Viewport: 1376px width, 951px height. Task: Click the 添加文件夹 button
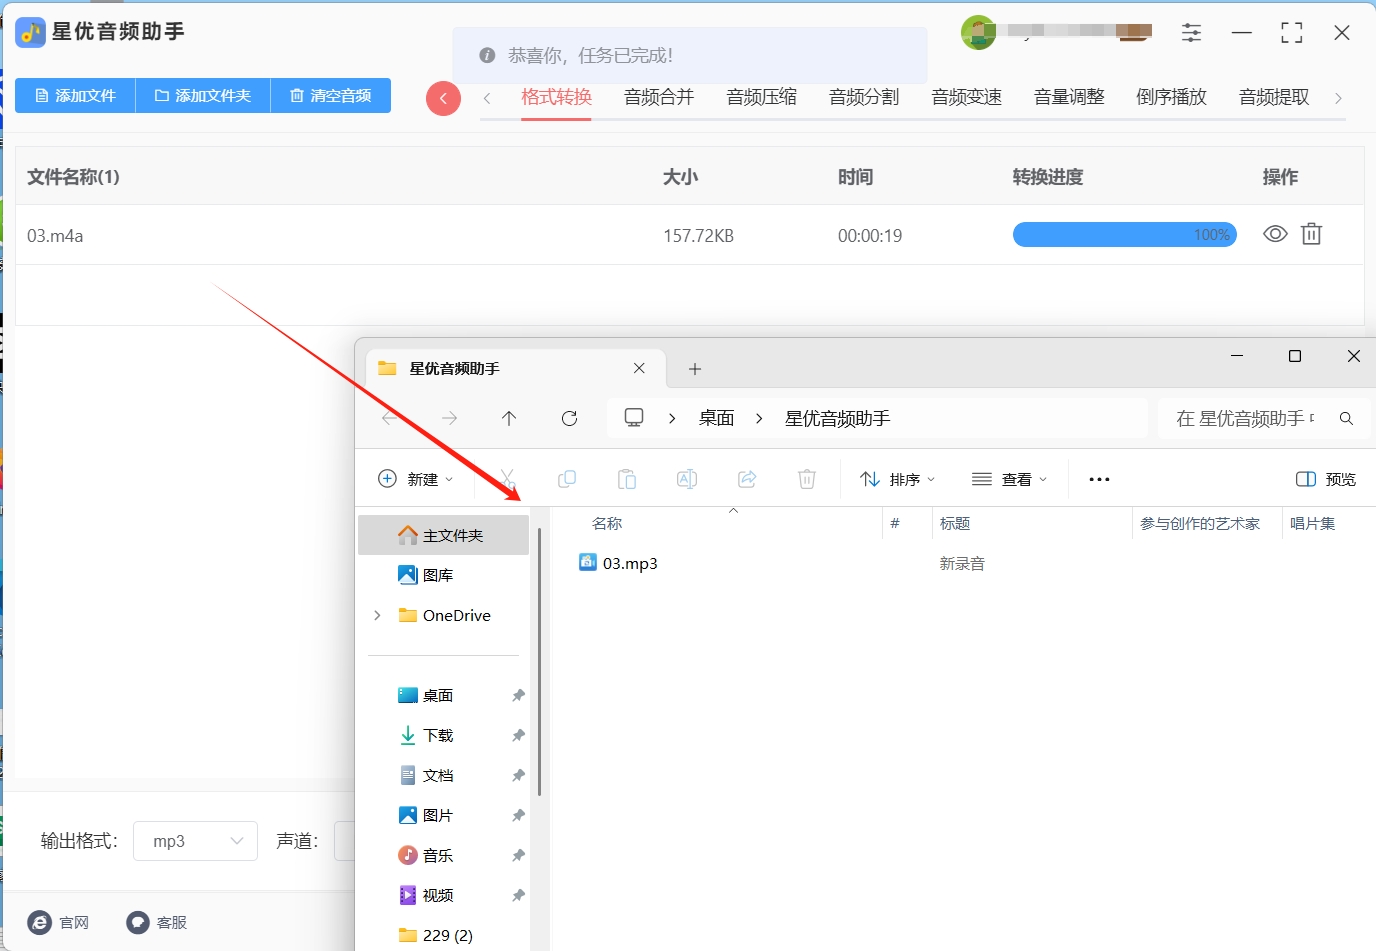[x=203, y=96]
